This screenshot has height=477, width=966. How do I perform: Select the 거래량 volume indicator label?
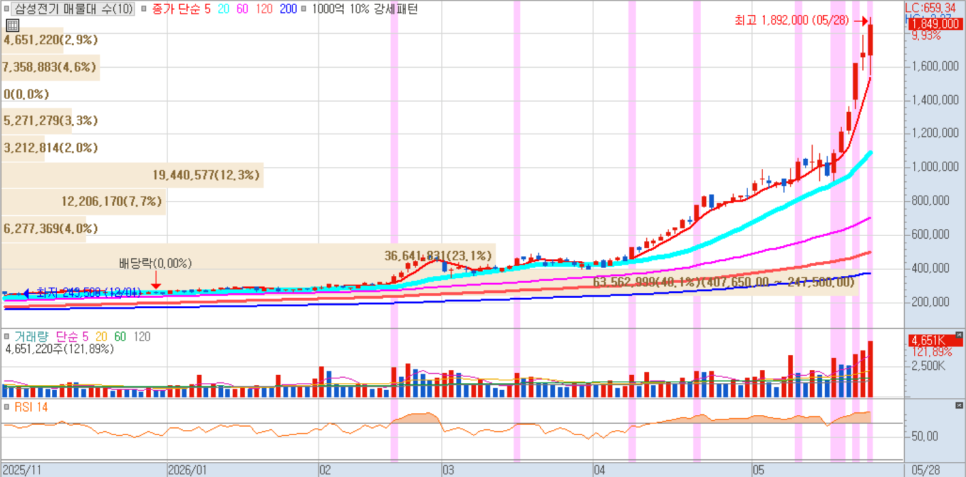(x=32, y=337)
